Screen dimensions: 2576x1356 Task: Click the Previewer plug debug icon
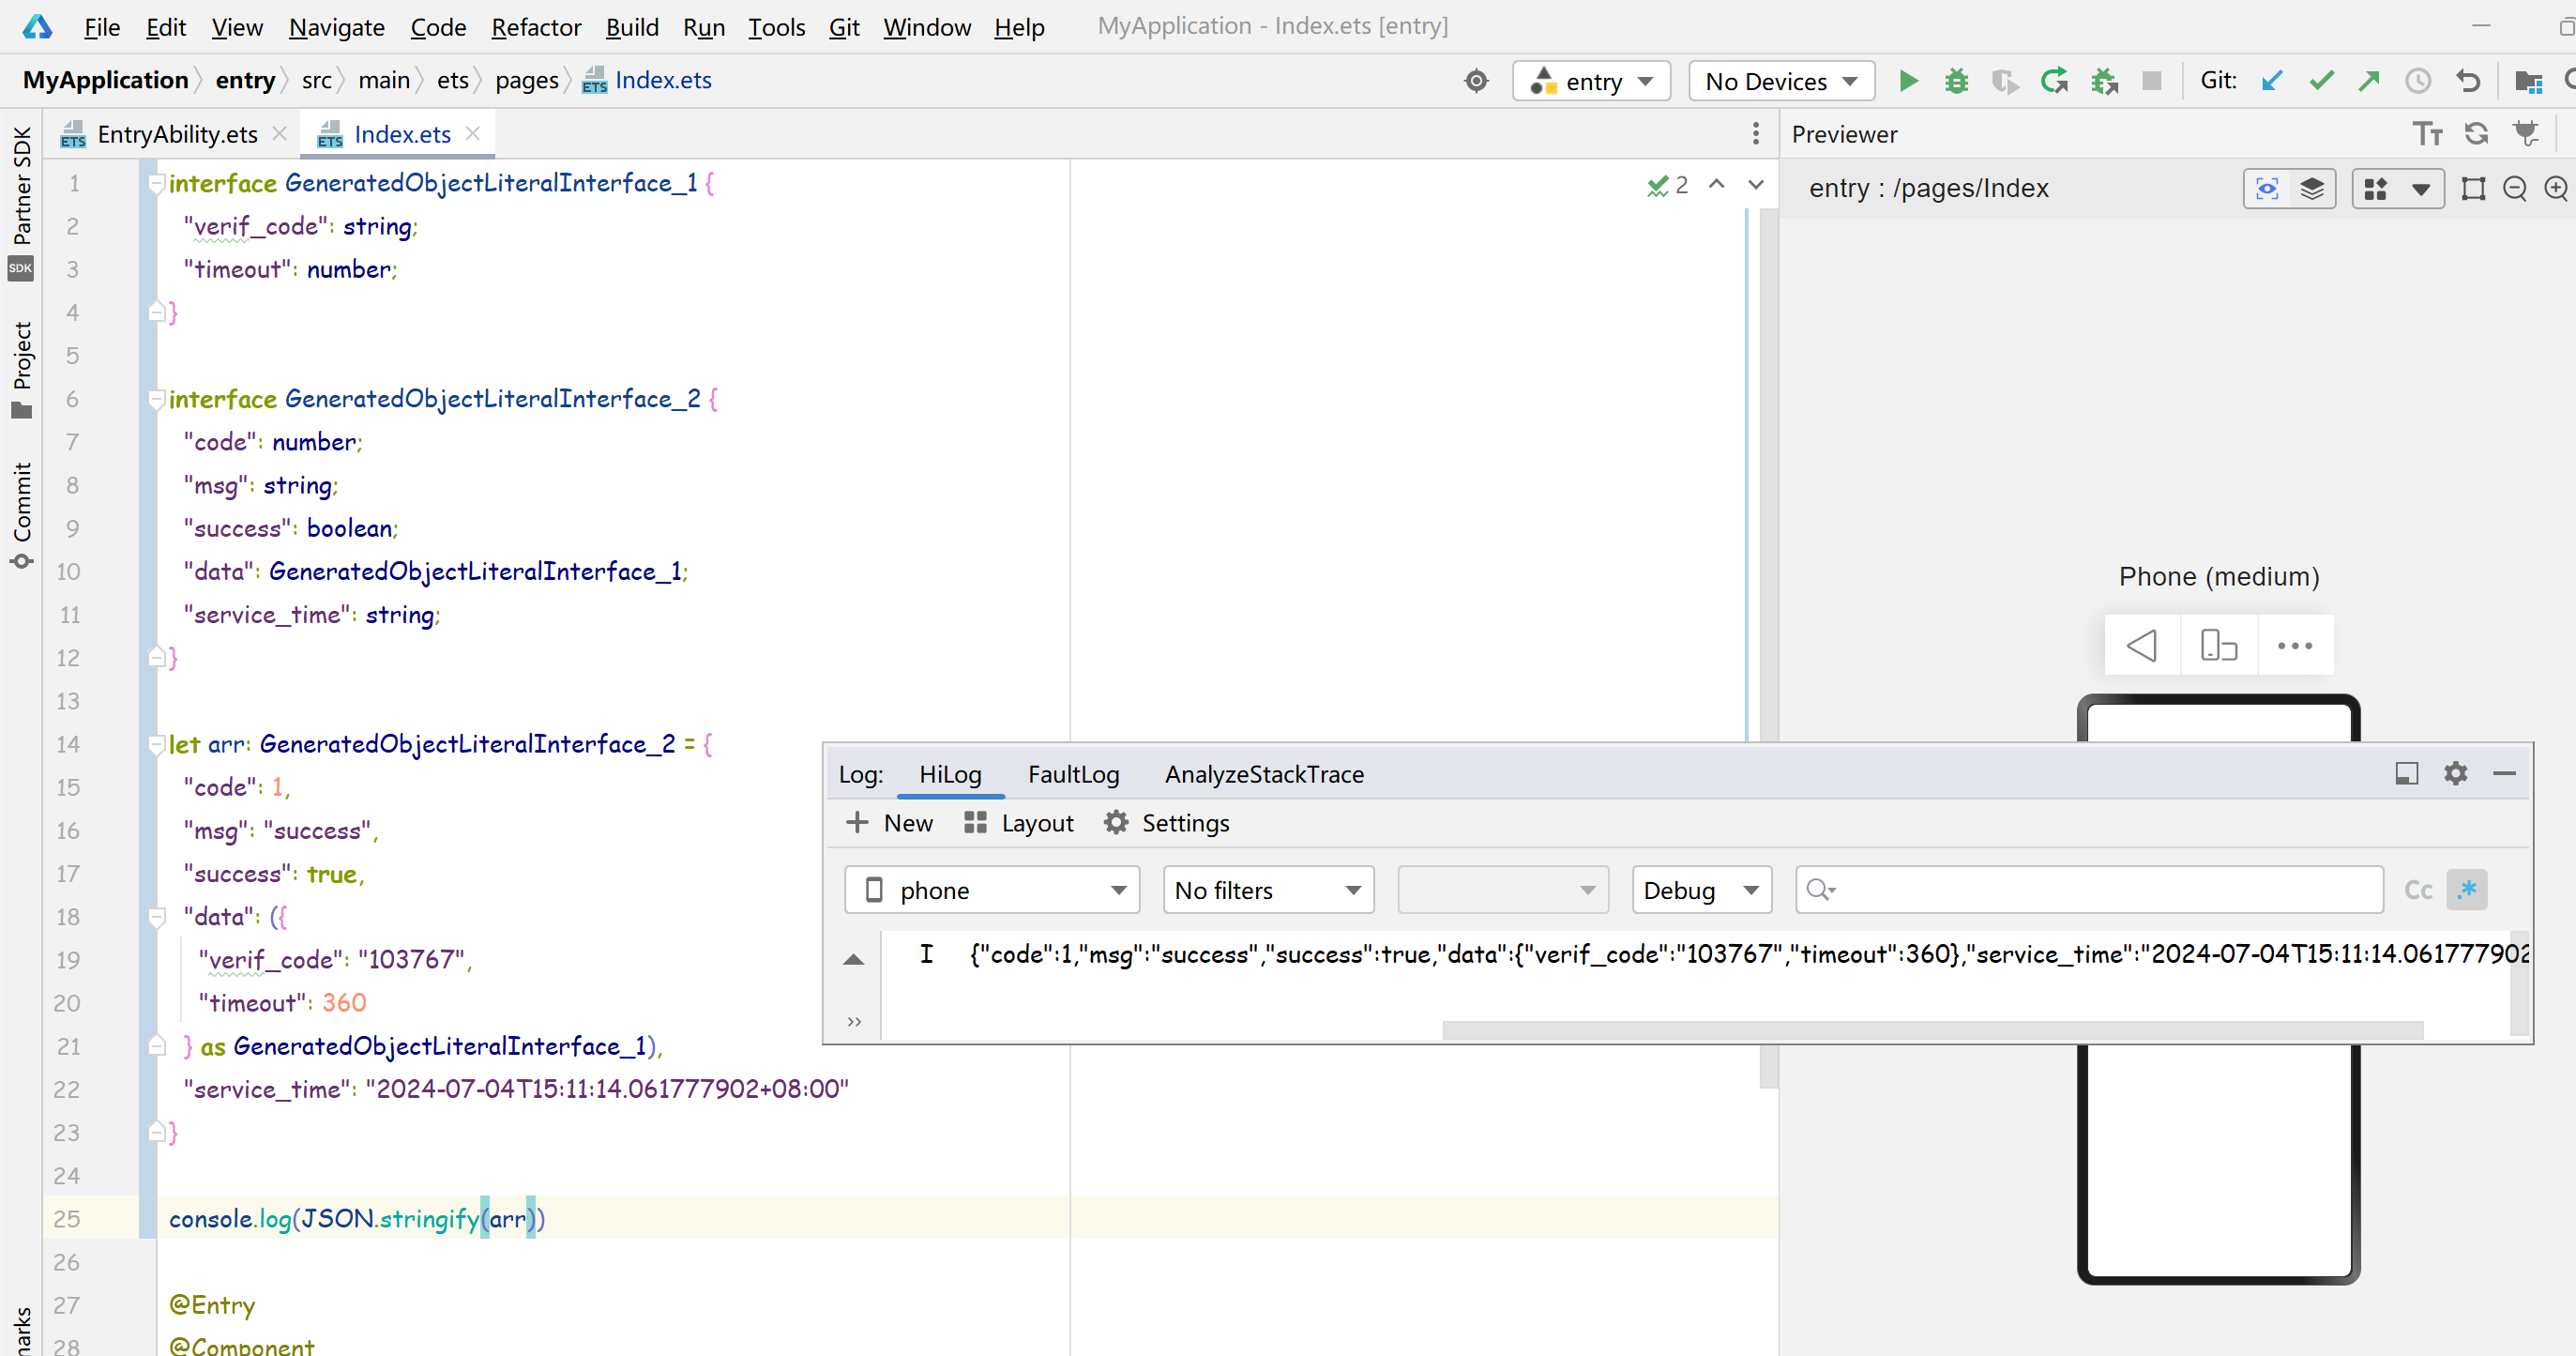point(2526,134)
